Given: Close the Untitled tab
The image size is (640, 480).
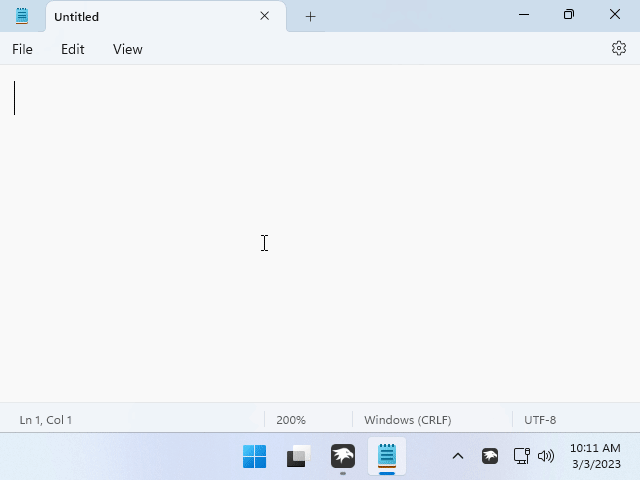Looking at the screenshot, I should [x=265, y=16].
